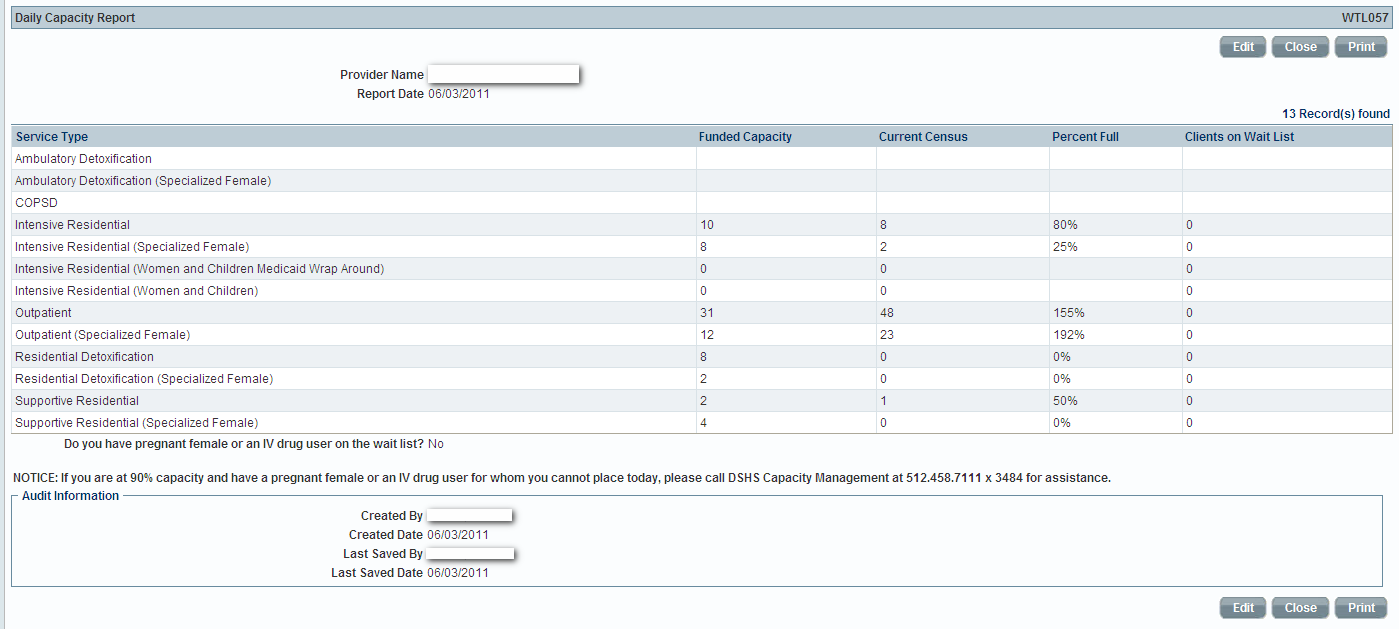Click the 155% Percent Full value

tap(1068, 313)
